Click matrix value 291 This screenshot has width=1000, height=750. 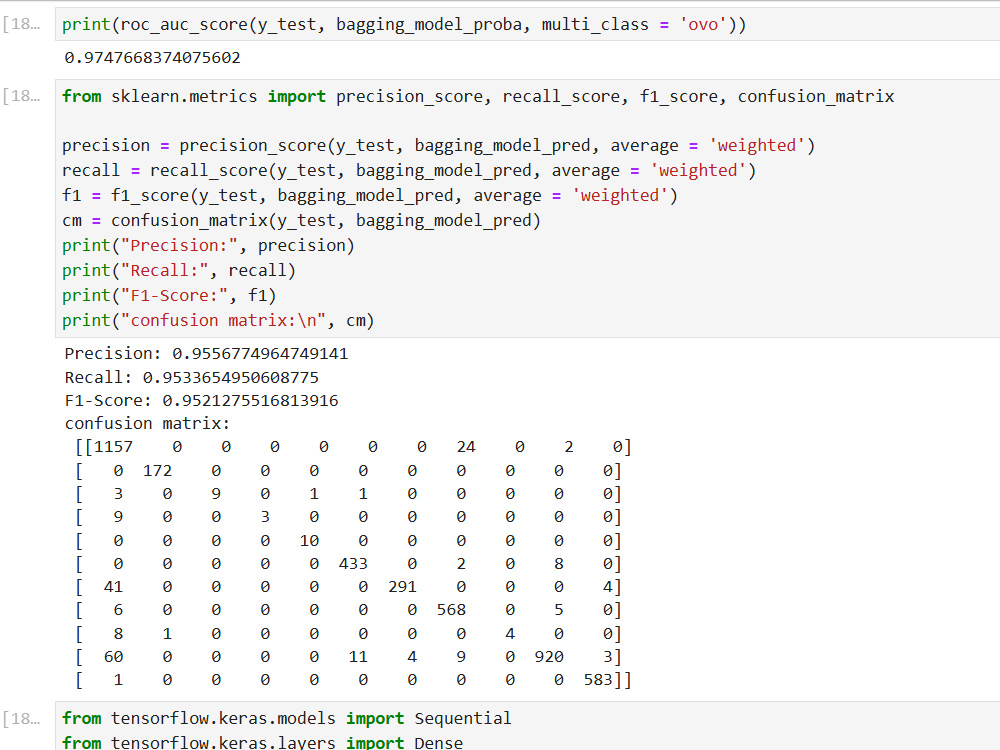402,587
